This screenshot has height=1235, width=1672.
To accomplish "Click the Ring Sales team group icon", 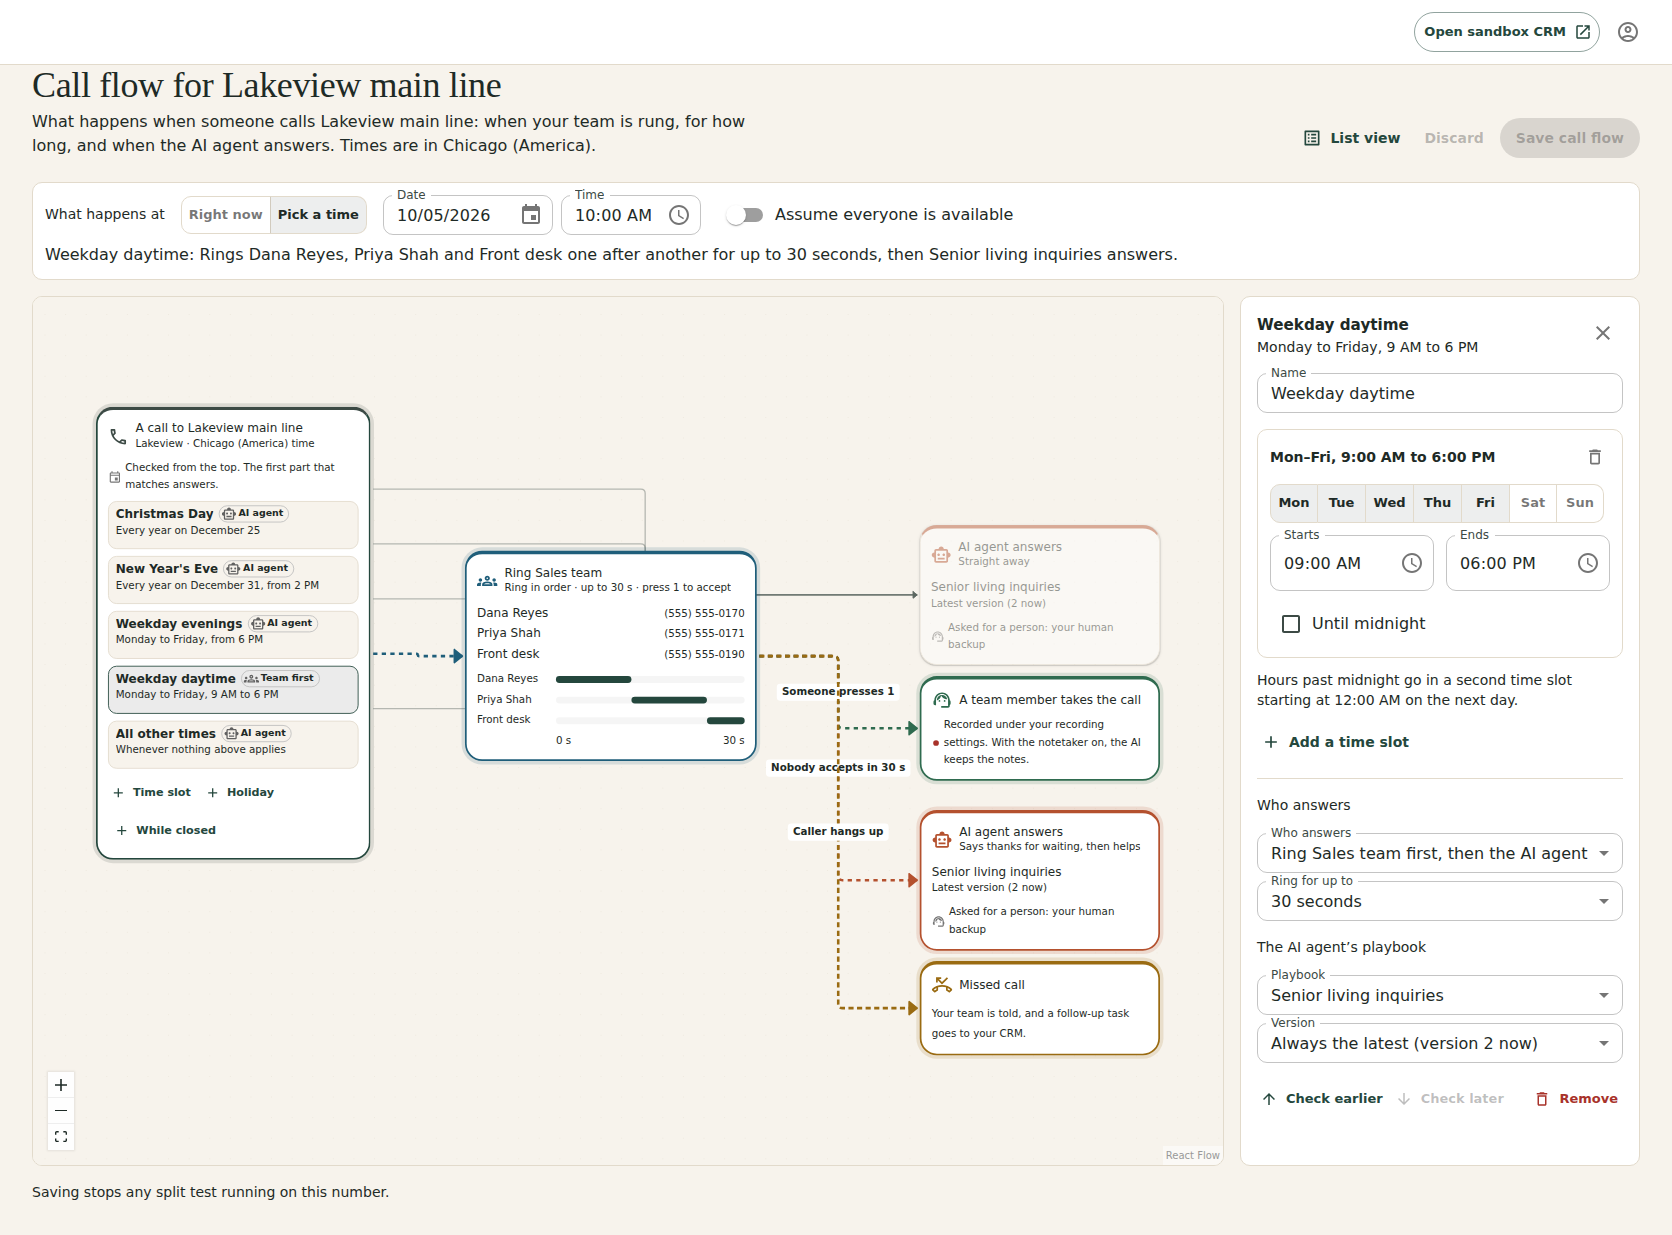I will (487, 580).
